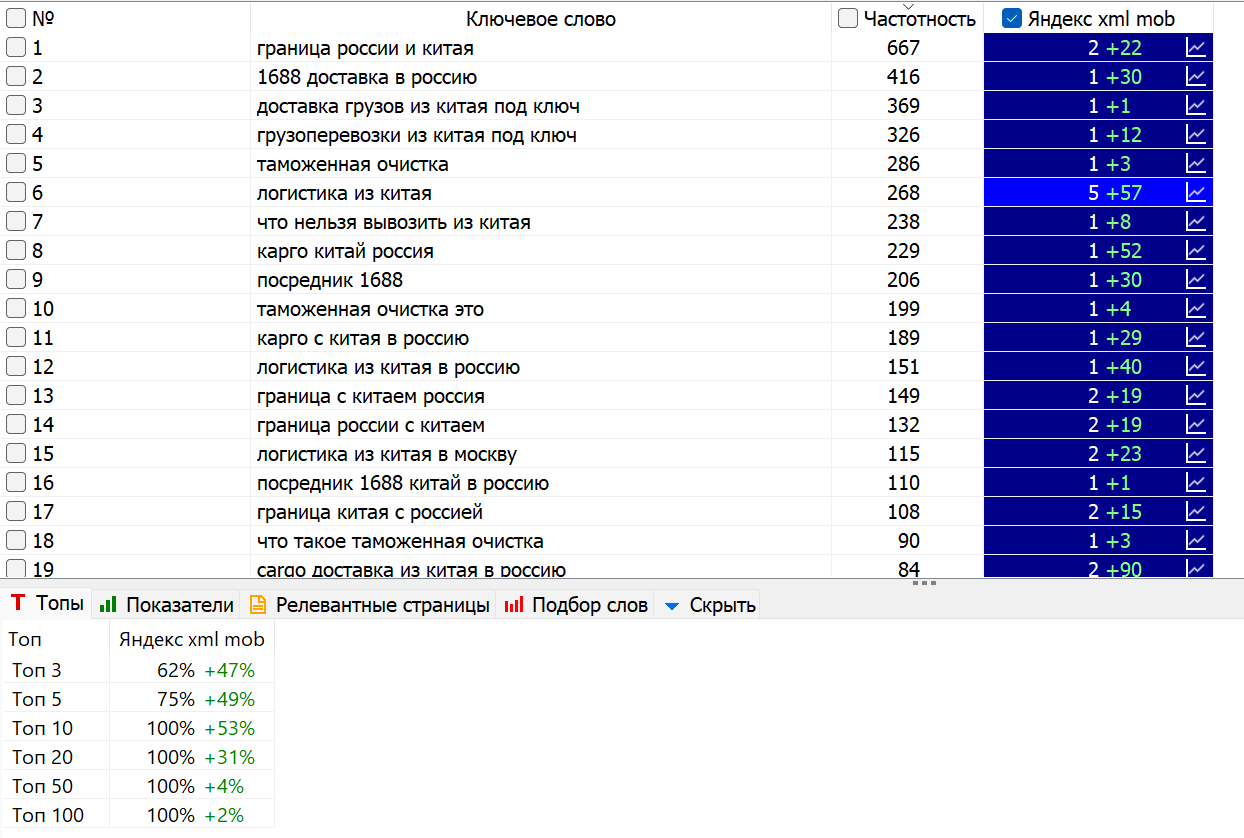Open the 'Подбор слов' tab
Image resolution: width=1244 pixels, height=838 pixels.
[x=576, y=605]
